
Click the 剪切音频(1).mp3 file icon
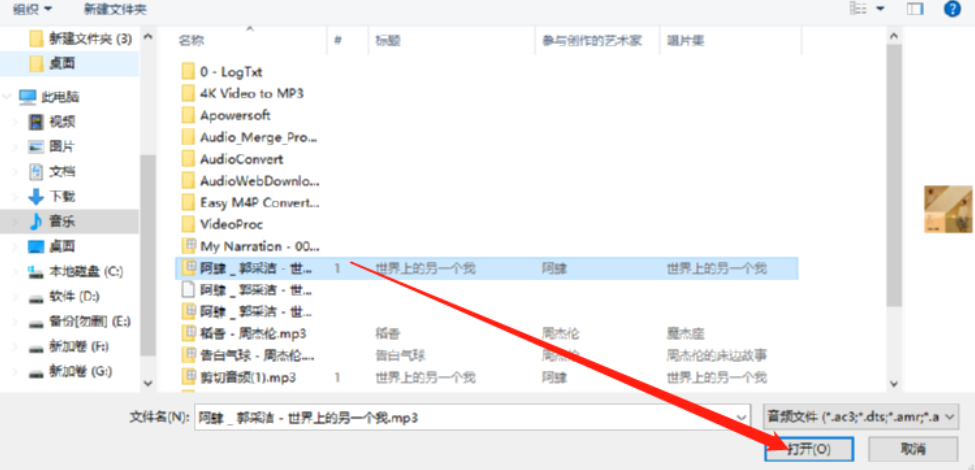pos(188,377)
